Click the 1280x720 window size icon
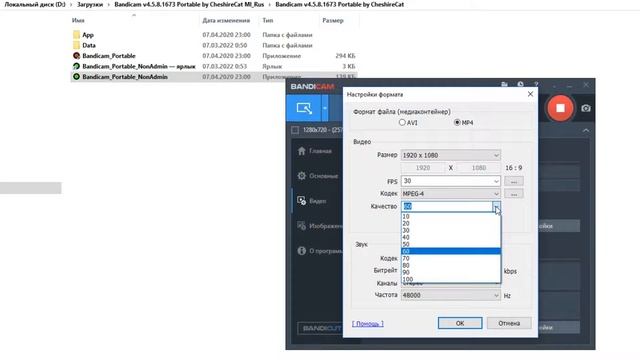This screenshot has height=360, width=640. tap(295, 130)
